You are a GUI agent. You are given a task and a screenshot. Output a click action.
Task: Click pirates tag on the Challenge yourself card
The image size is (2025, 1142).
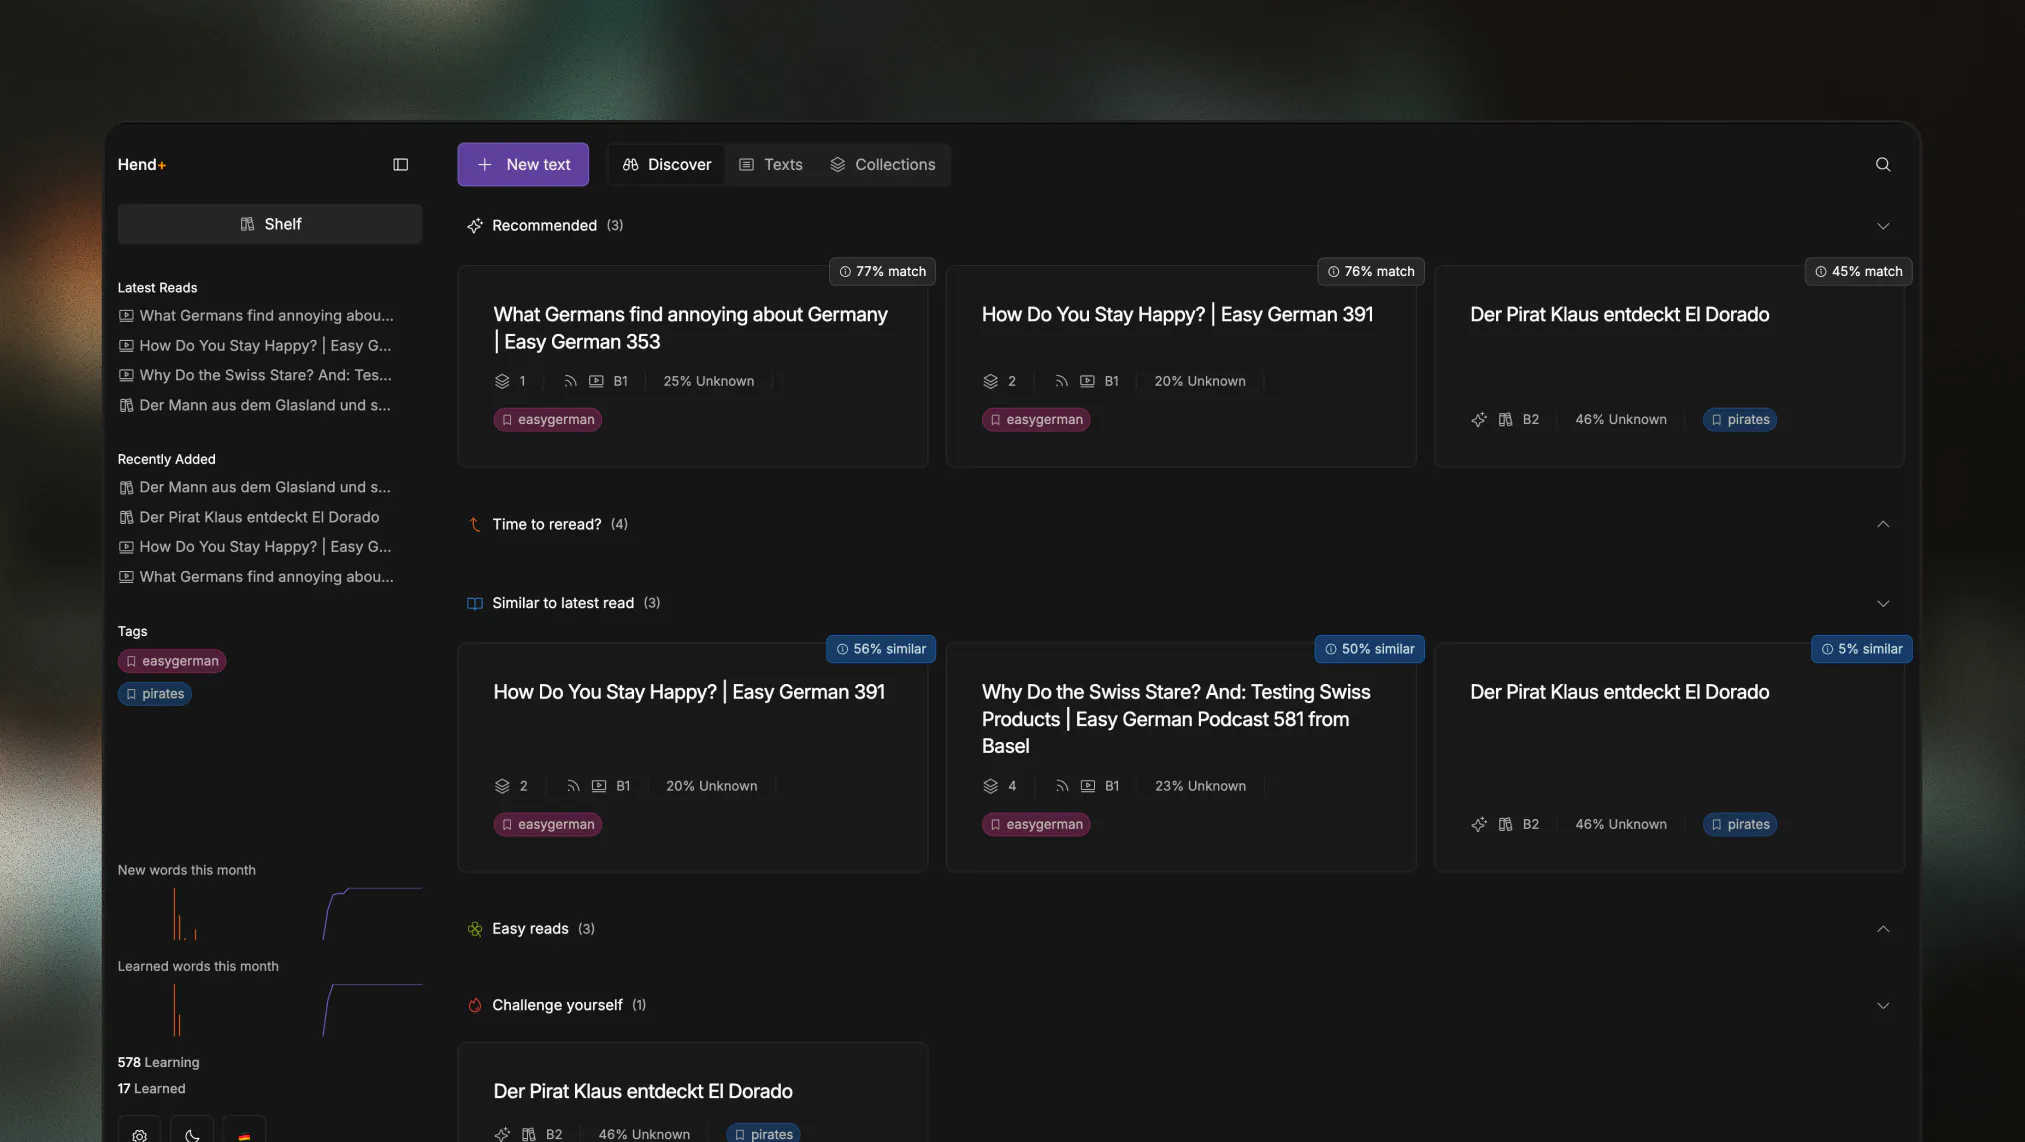pos(764,1135)
